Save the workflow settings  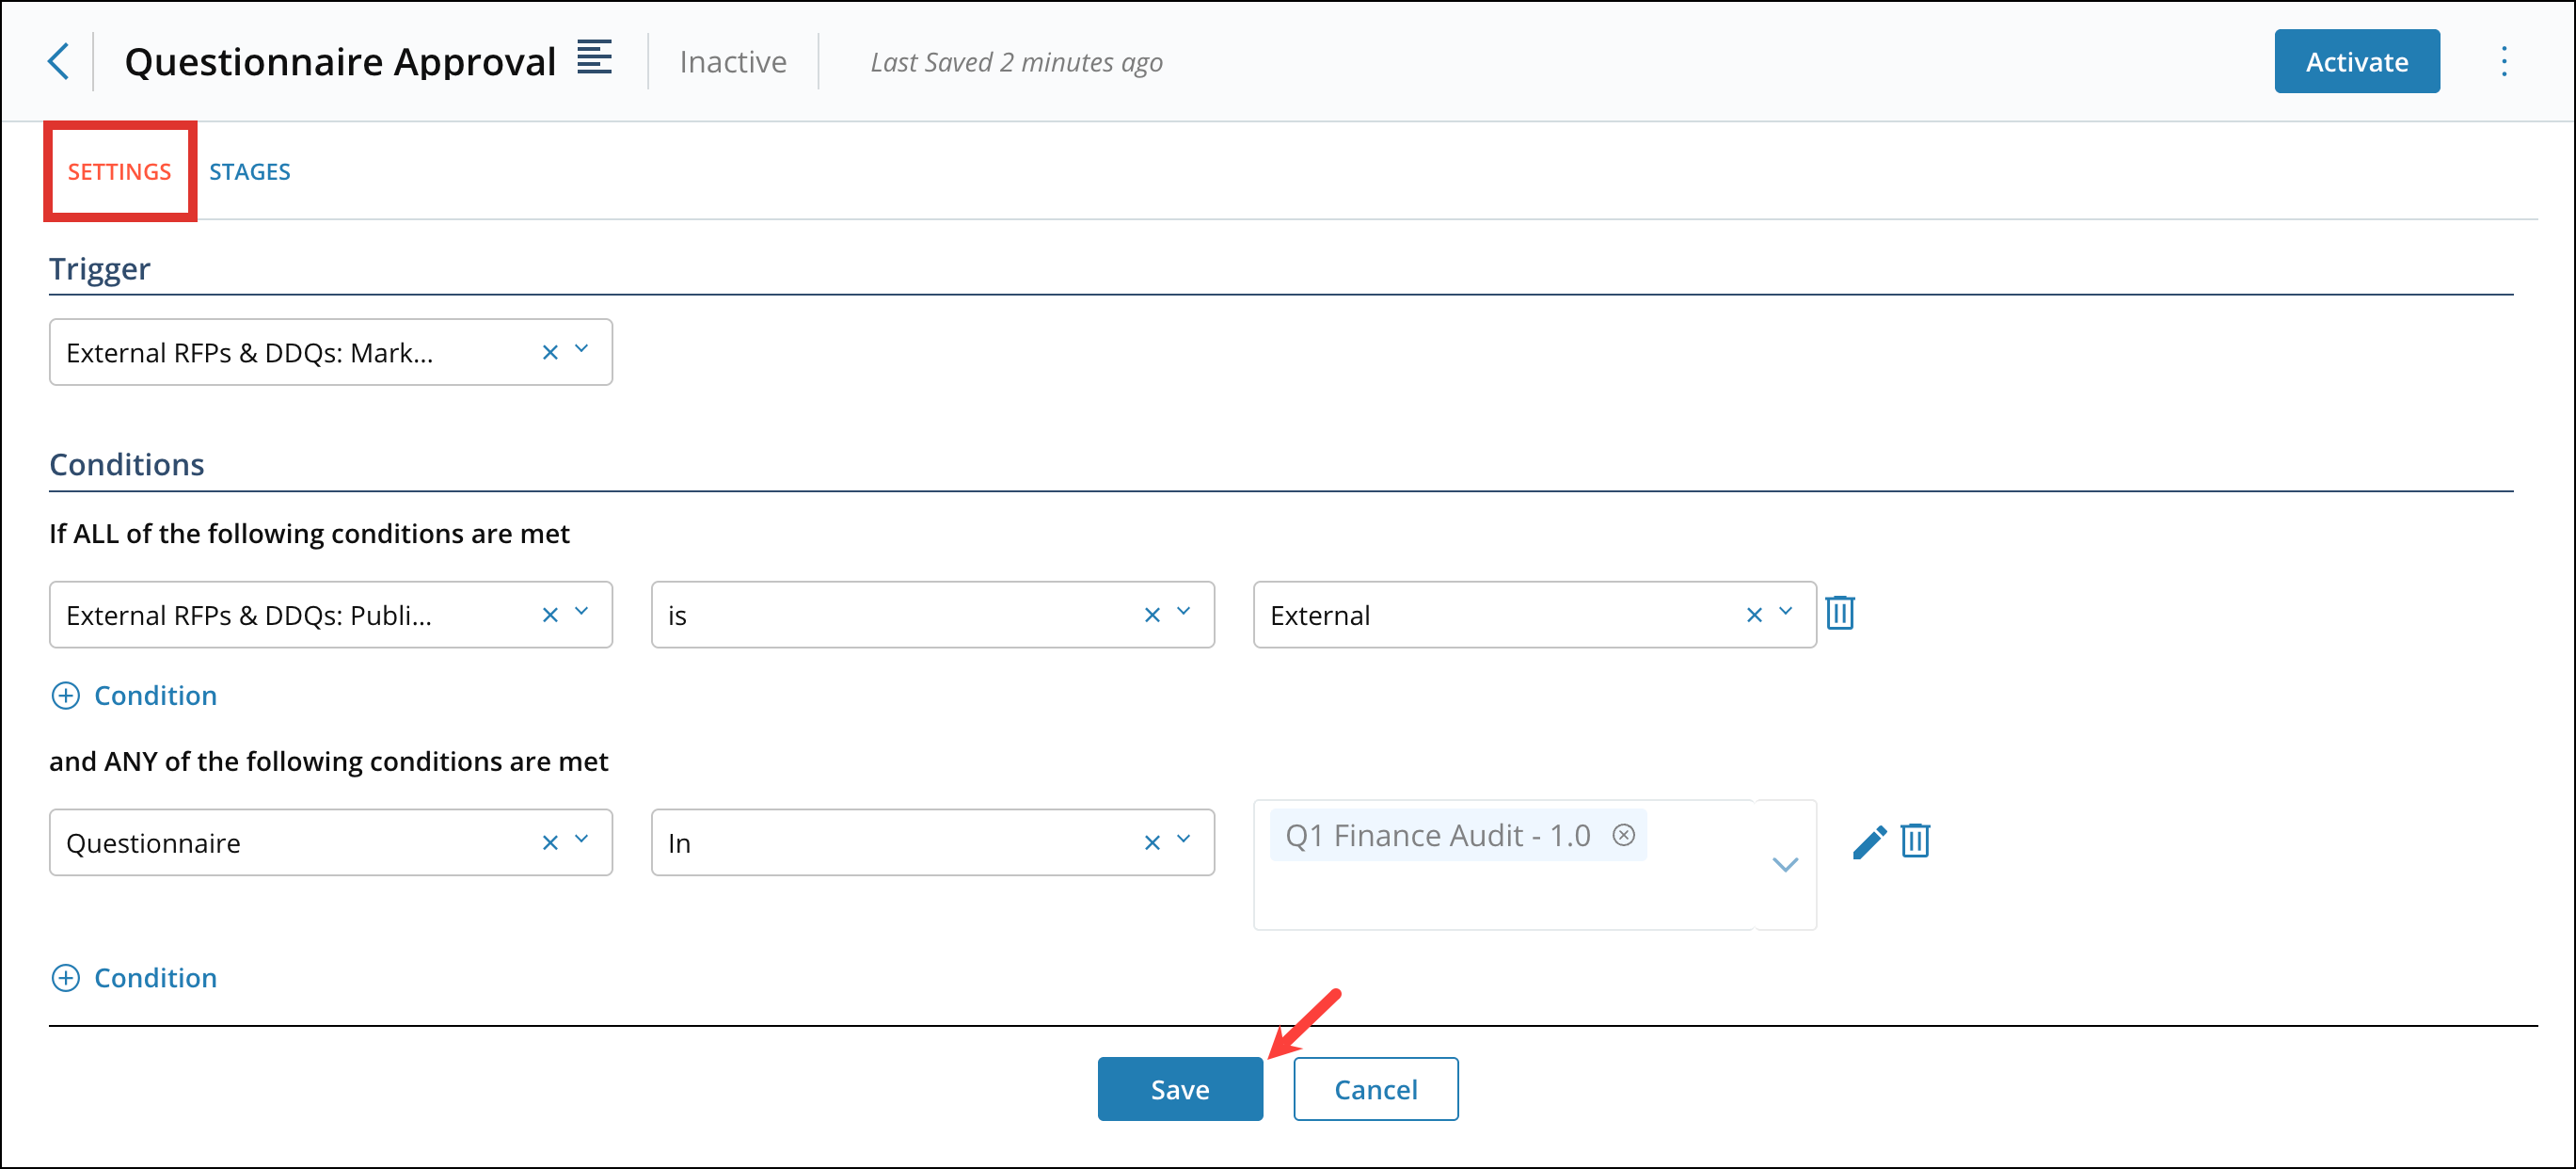[1179, 1088]
